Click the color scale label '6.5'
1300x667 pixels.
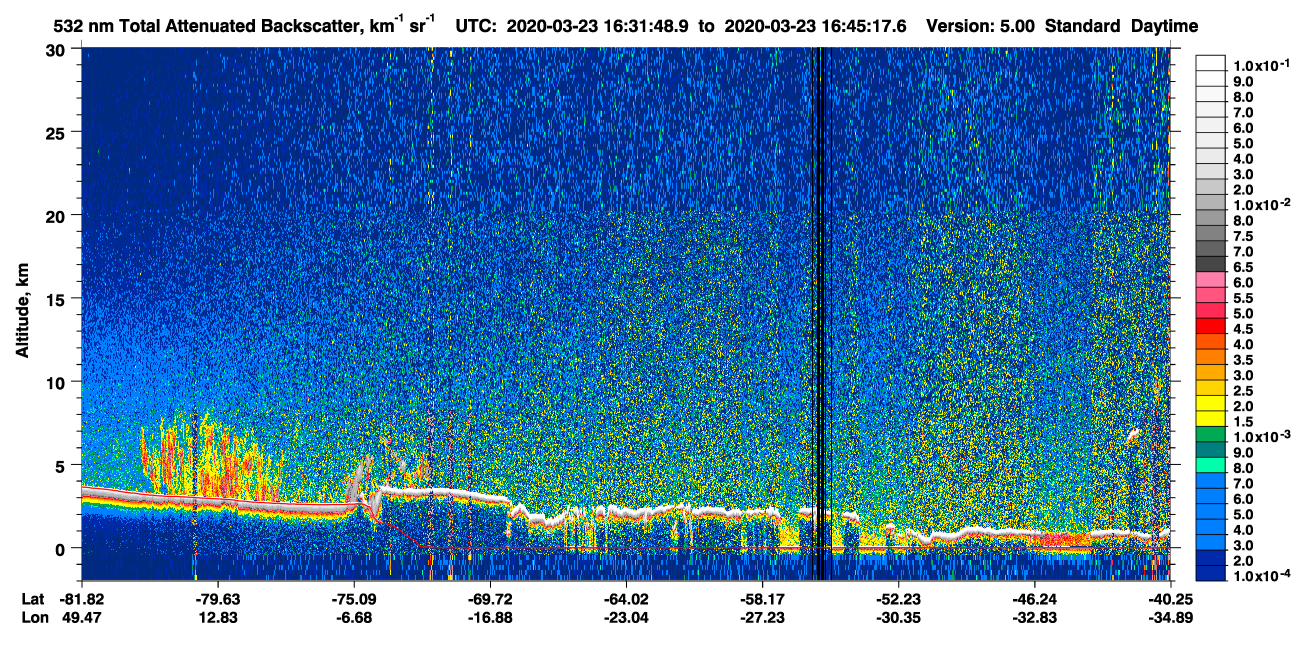(x=1244, y=267)
